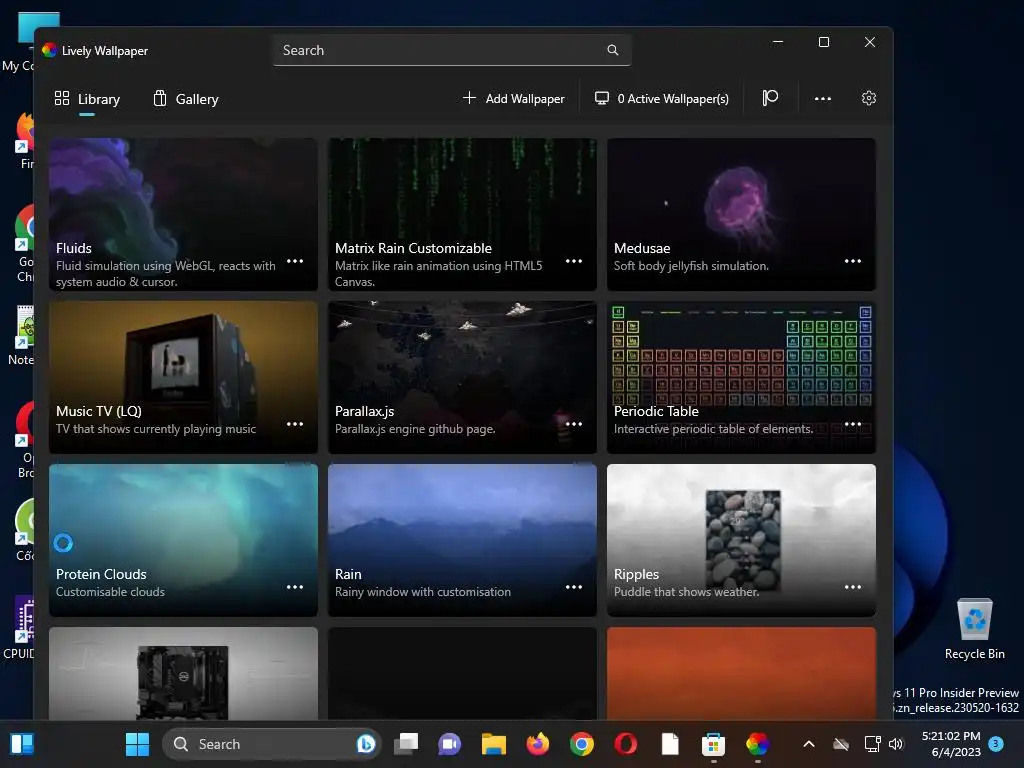Open the 0 Active Wallpaper(s) control panel
Screen dimensions: 1024x768
coord(662,99)
